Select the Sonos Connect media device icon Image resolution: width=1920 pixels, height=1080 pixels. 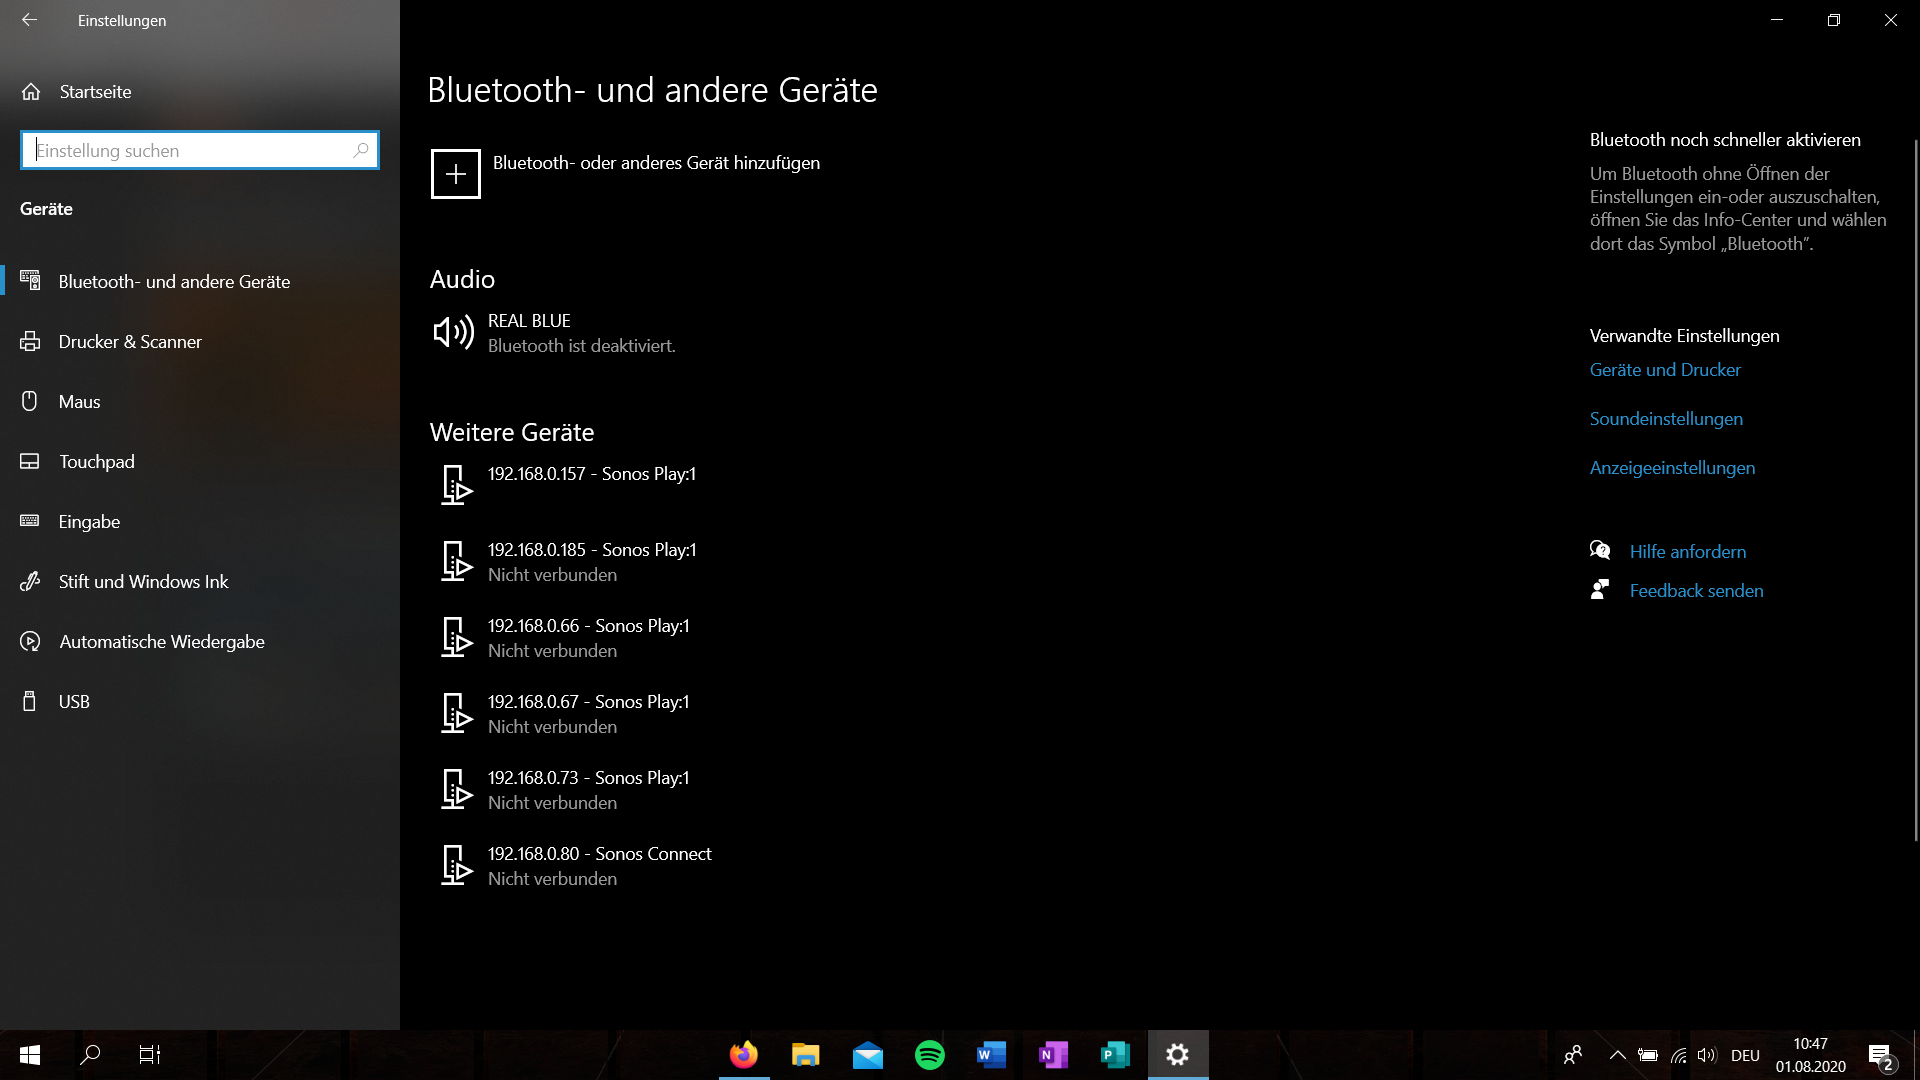click(456, 865)
